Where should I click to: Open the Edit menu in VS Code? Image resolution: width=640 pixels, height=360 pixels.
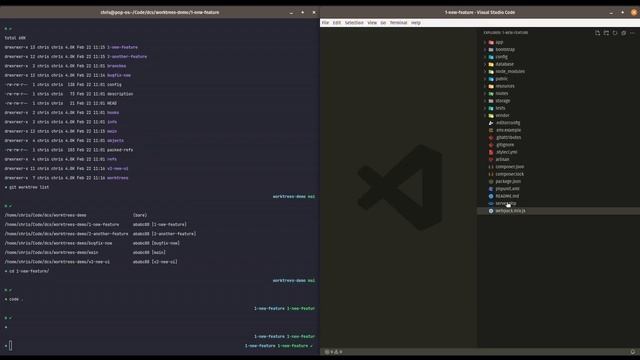click(337, 23)
